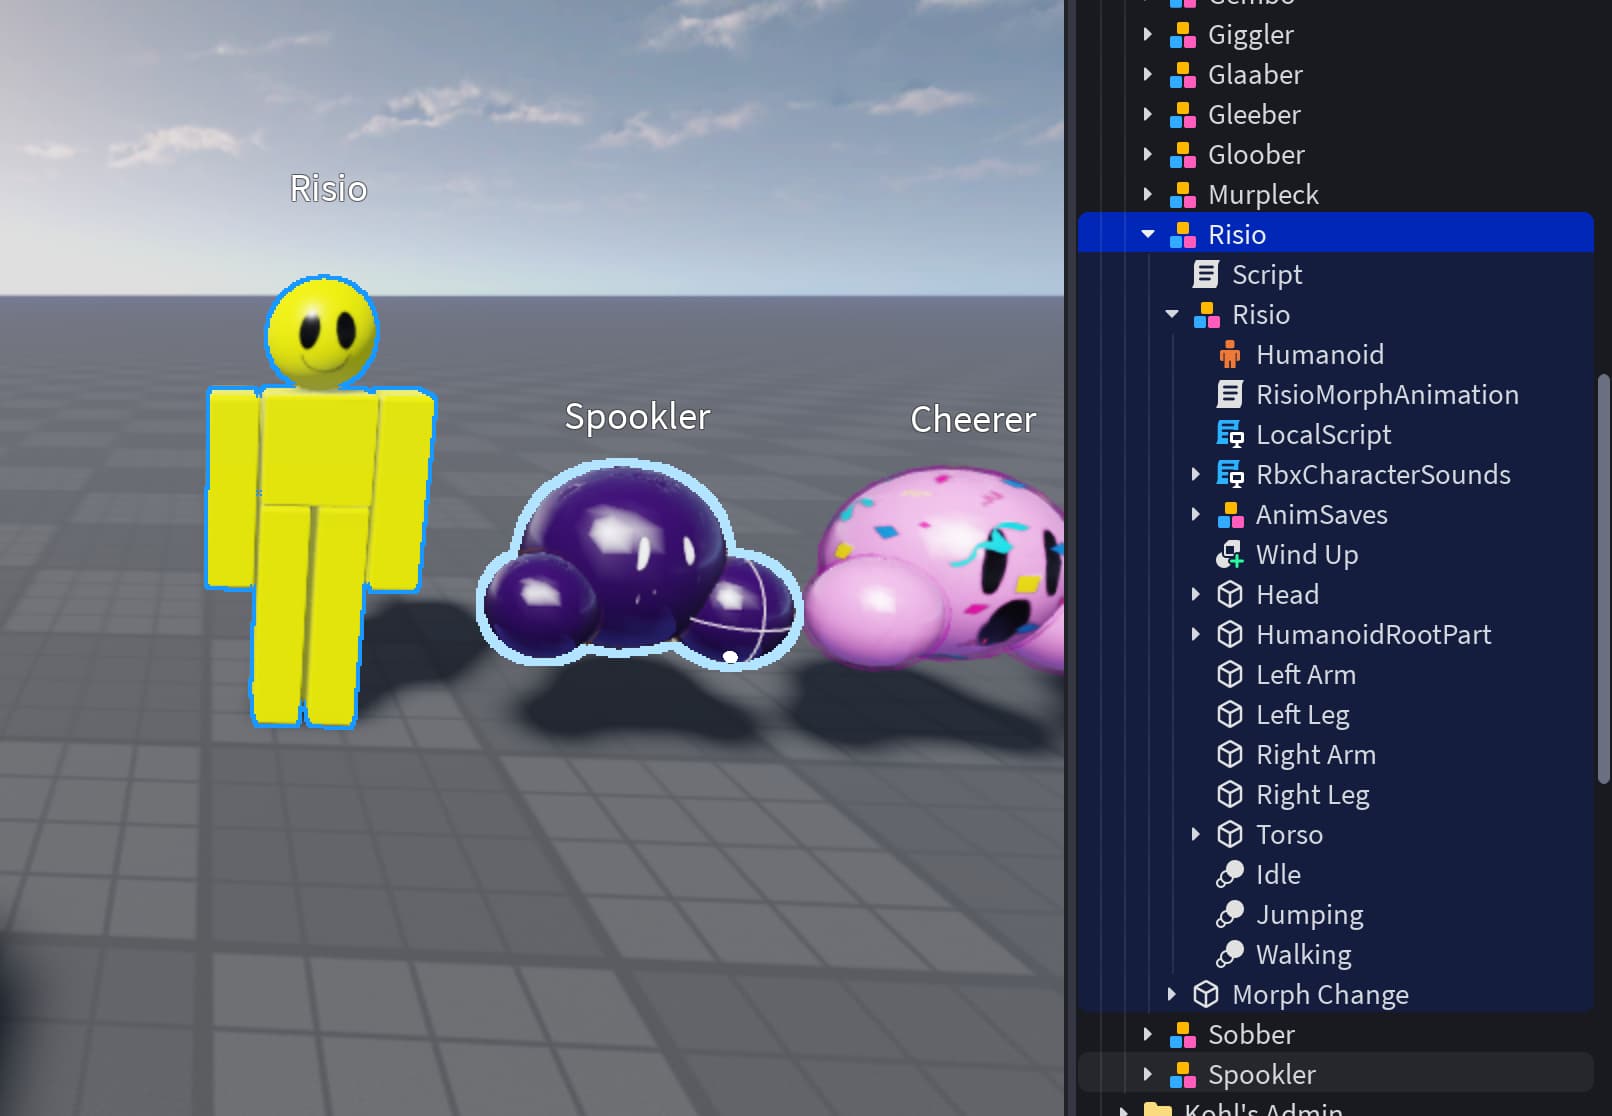Expand the HumanoidRootPart node
This screenshot has height=1116, width=1612.
(x=1196, y=635)
